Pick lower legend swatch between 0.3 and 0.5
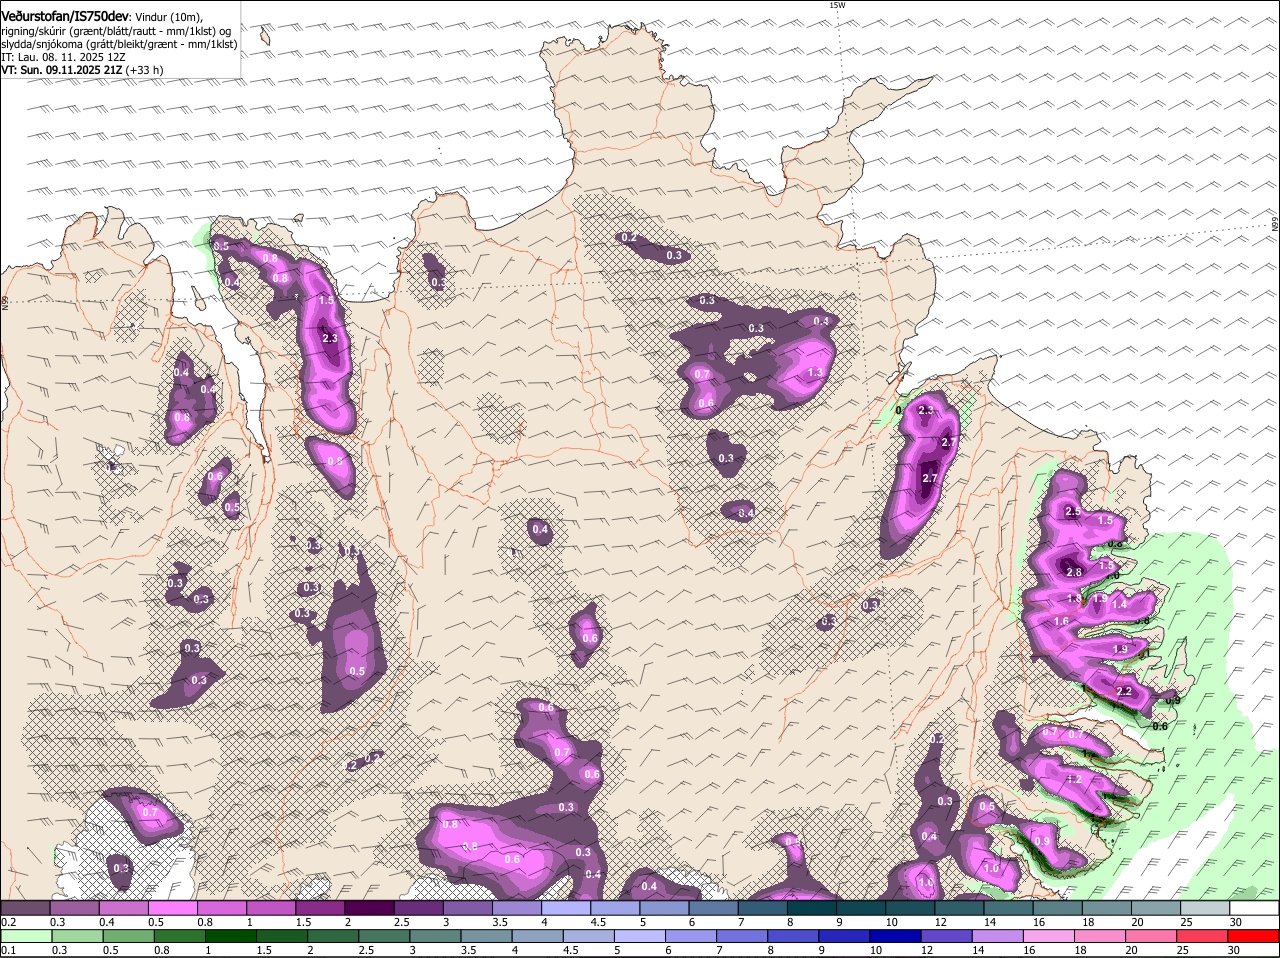This screenshot has height=958, width=1280. point(78,936)
